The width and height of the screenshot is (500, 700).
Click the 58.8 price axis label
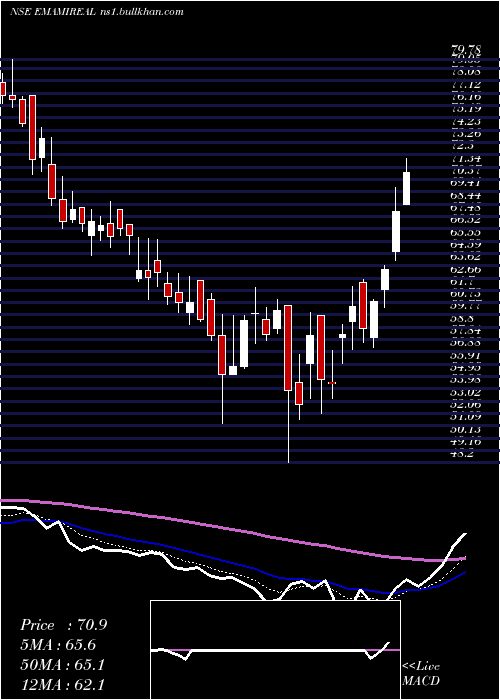[464, 319]
